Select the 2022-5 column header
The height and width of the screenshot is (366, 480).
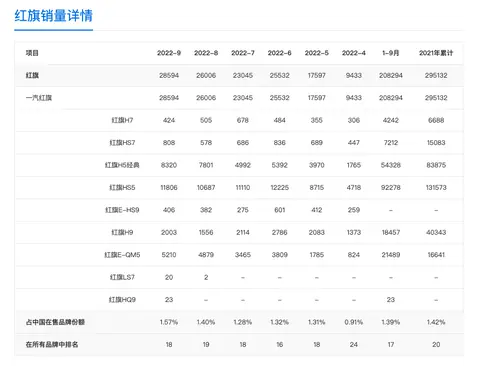(317, 53)
